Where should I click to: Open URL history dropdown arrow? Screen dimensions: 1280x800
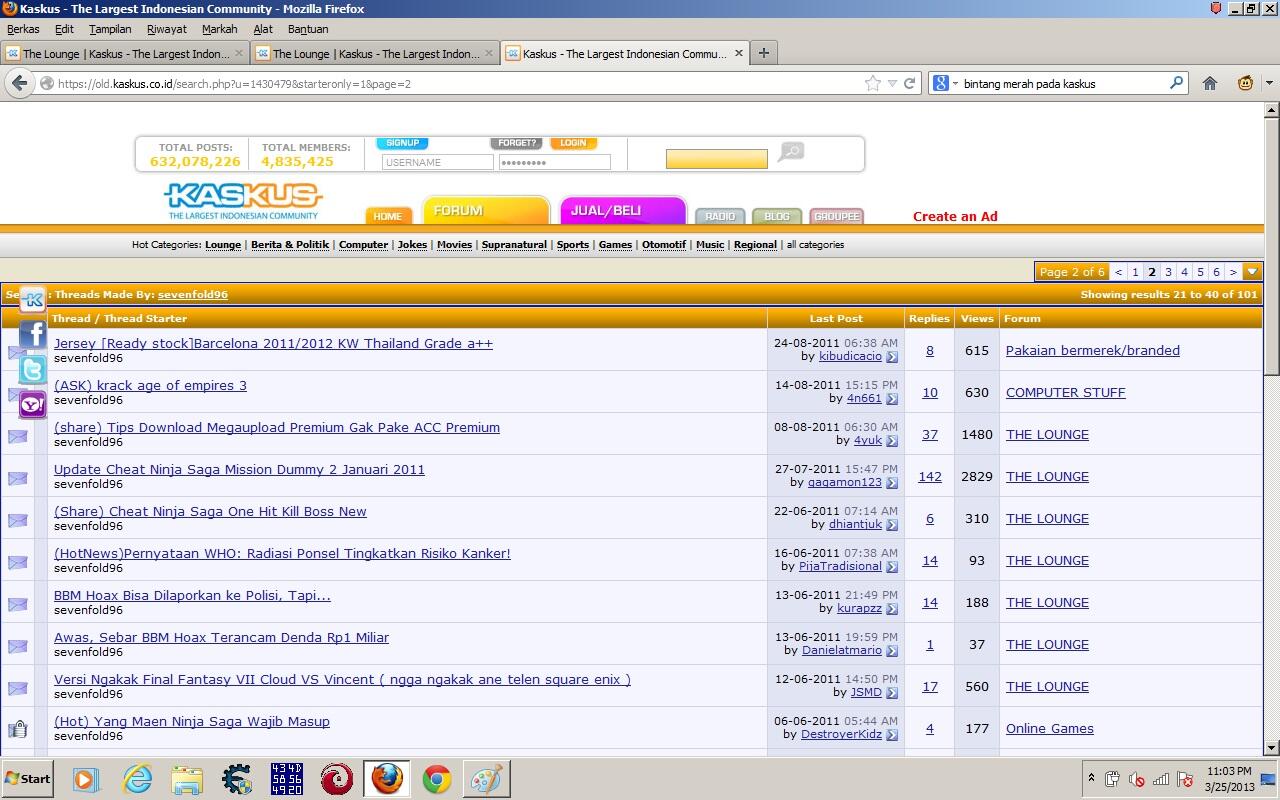pos(892,83)
